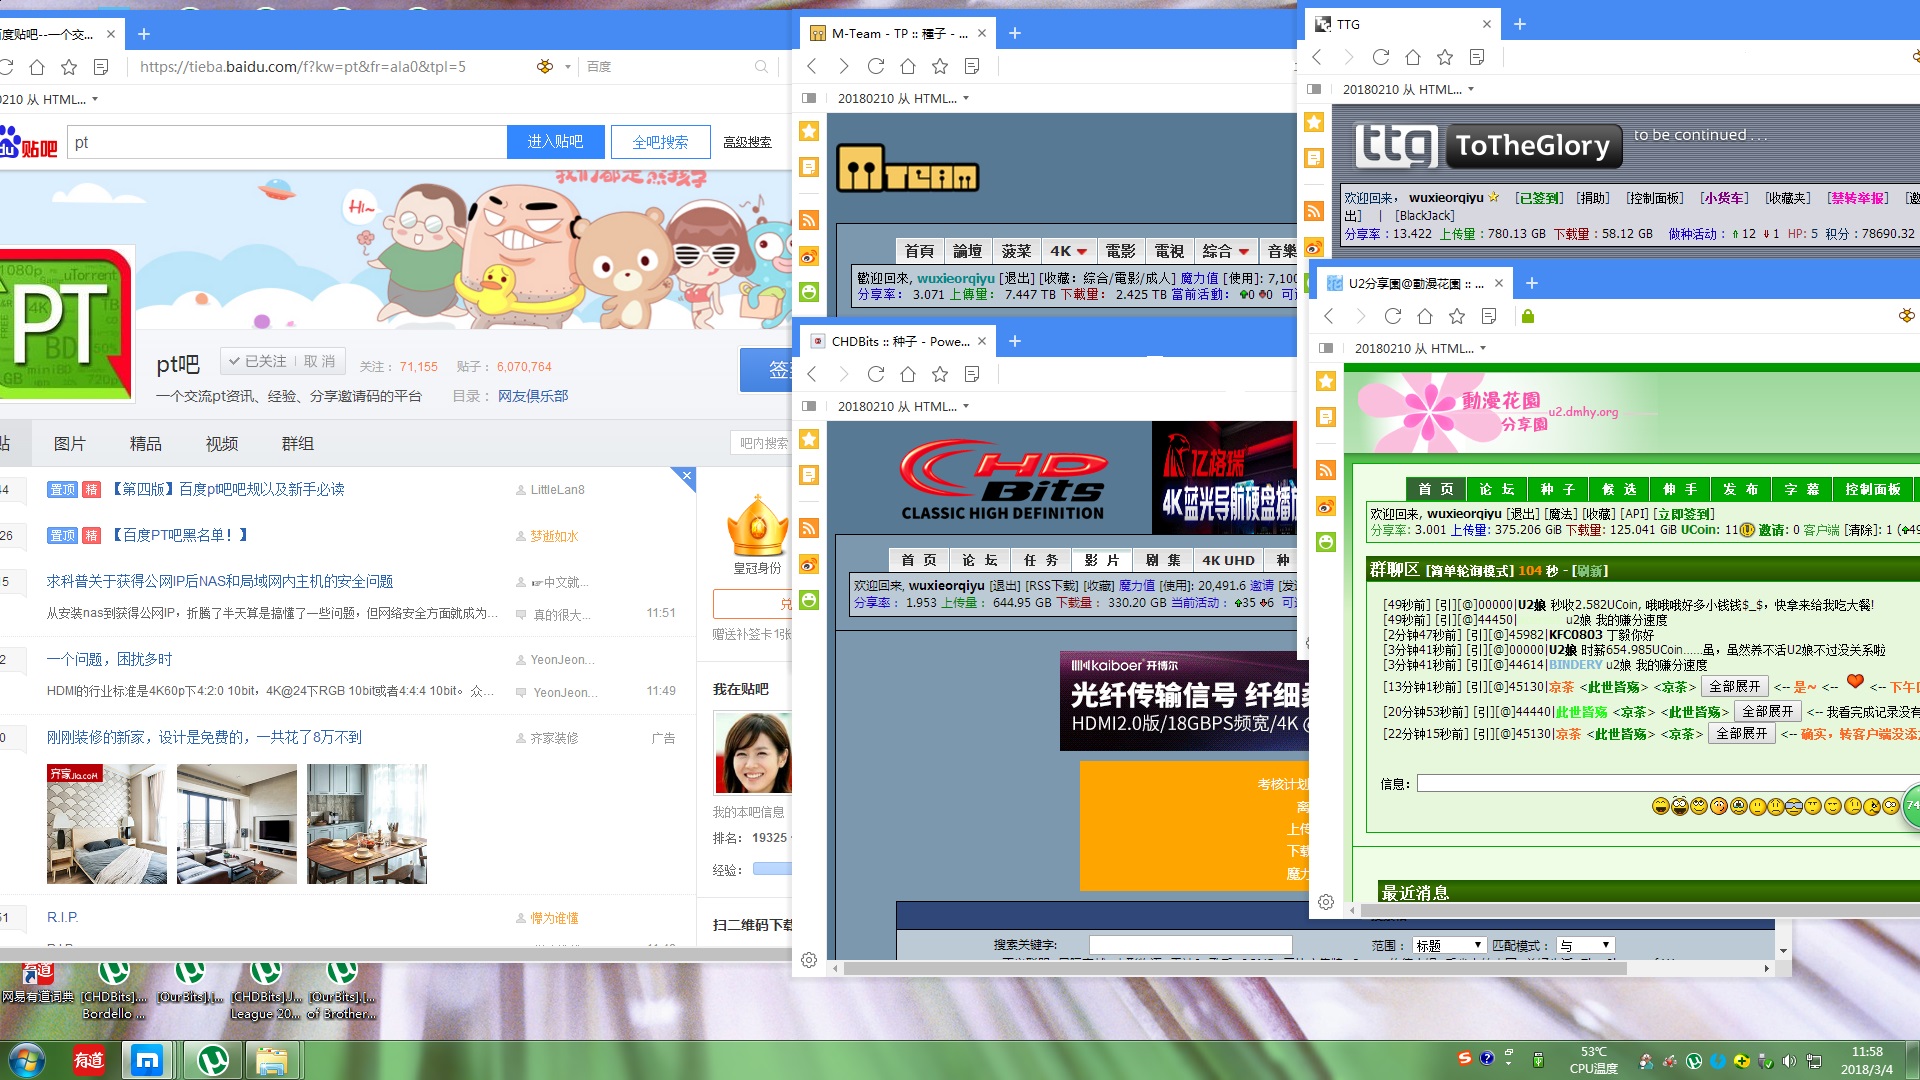The image size is (1920, 1080).
Task: Click home icon in M-Team window
Action: 908,66
